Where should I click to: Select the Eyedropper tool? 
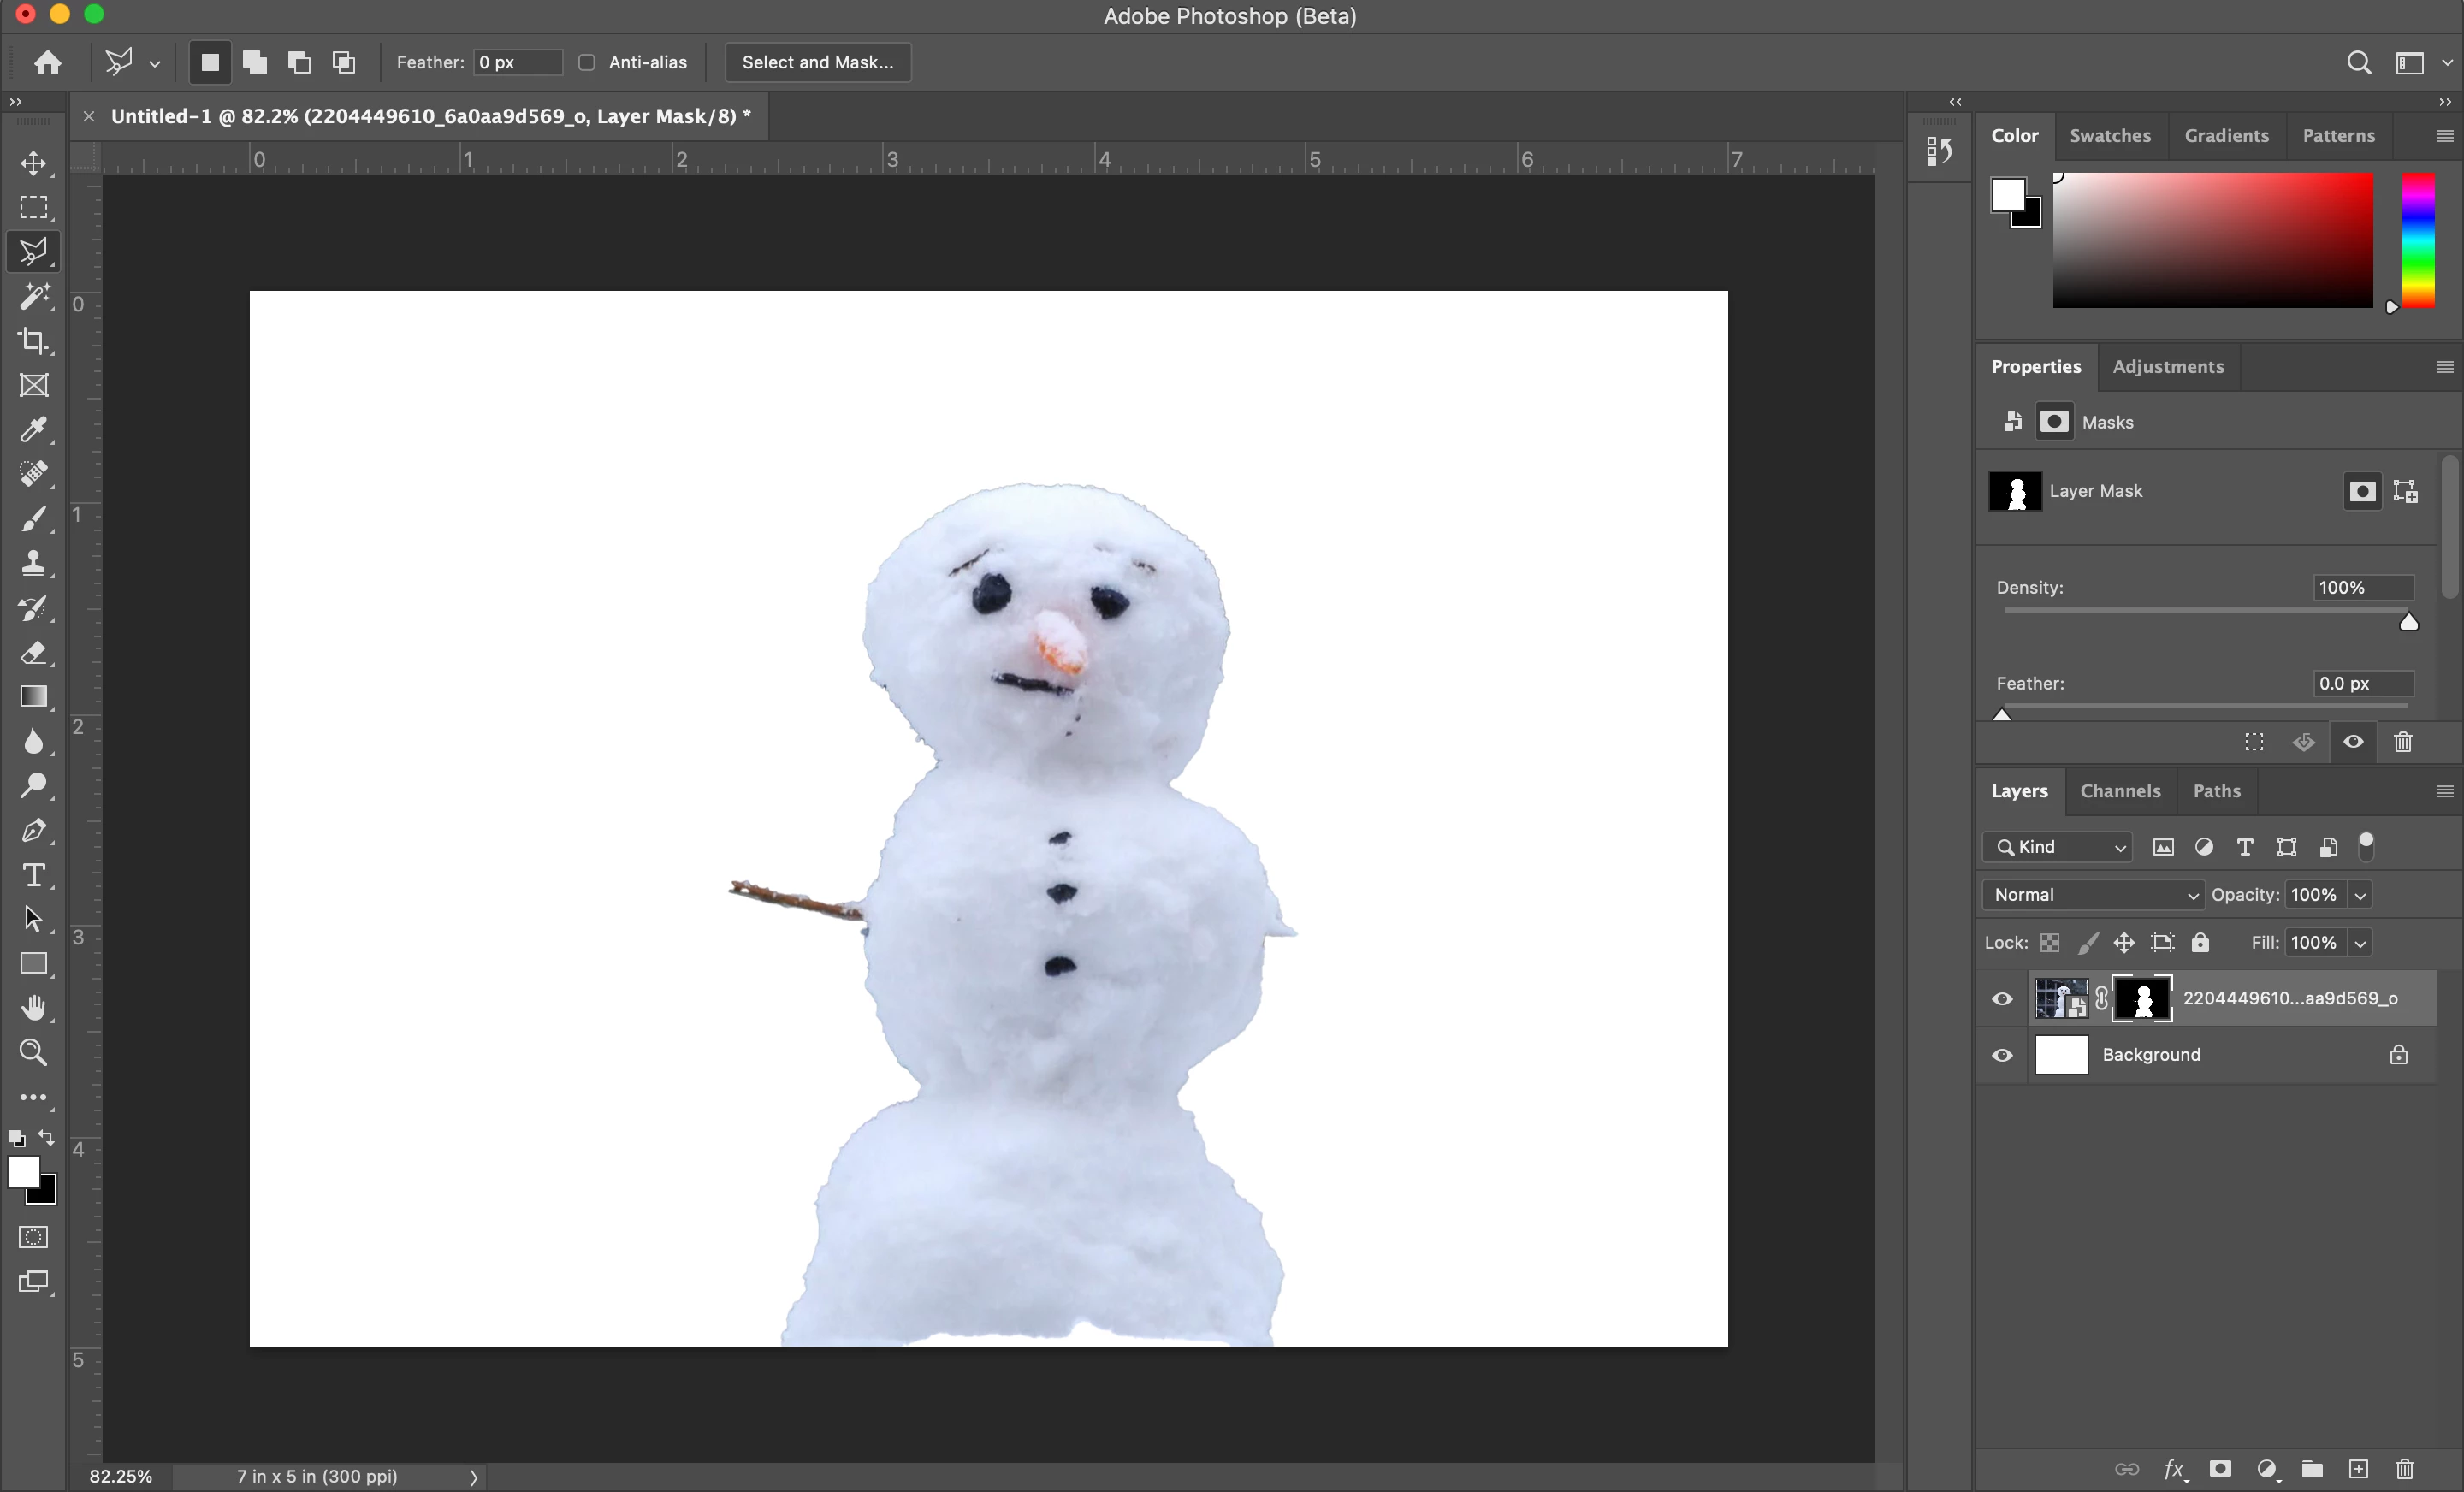coord(33,430)
